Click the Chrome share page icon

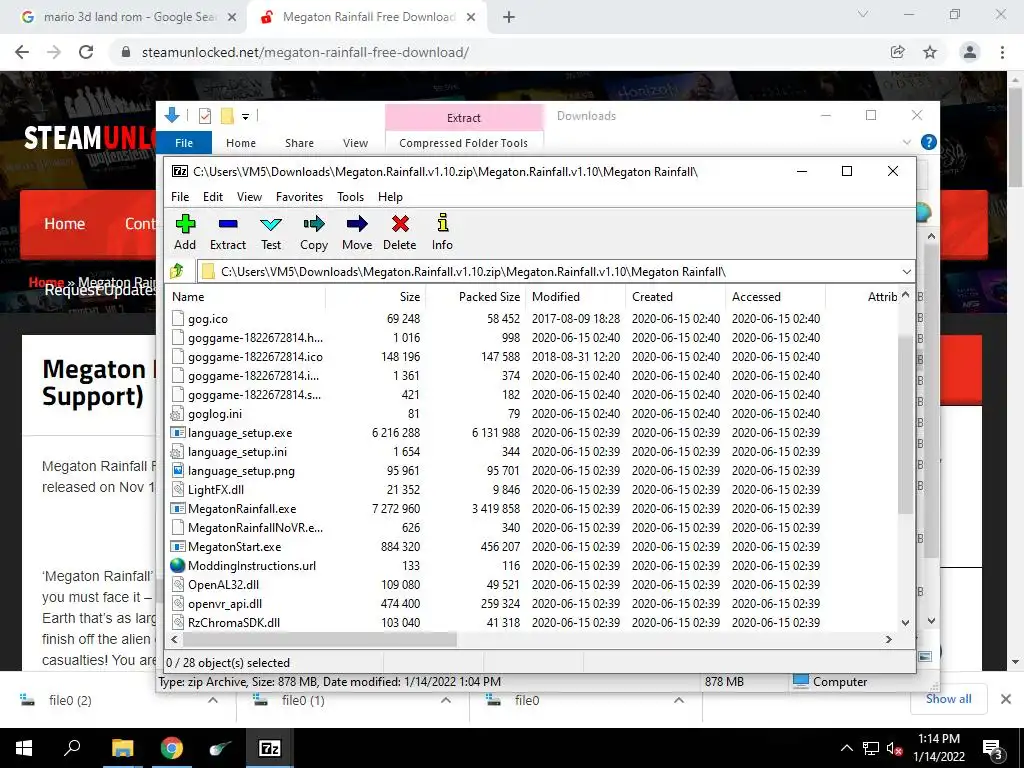coord(897,52)
